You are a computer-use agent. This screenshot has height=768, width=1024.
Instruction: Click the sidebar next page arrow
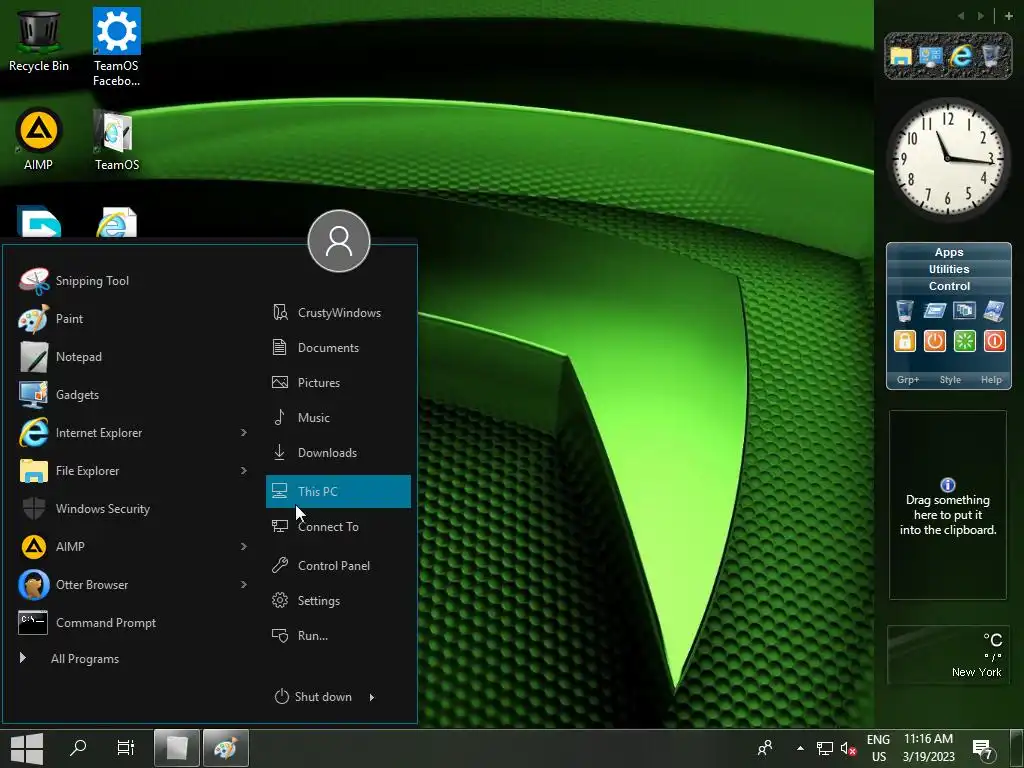click(981, 16)
